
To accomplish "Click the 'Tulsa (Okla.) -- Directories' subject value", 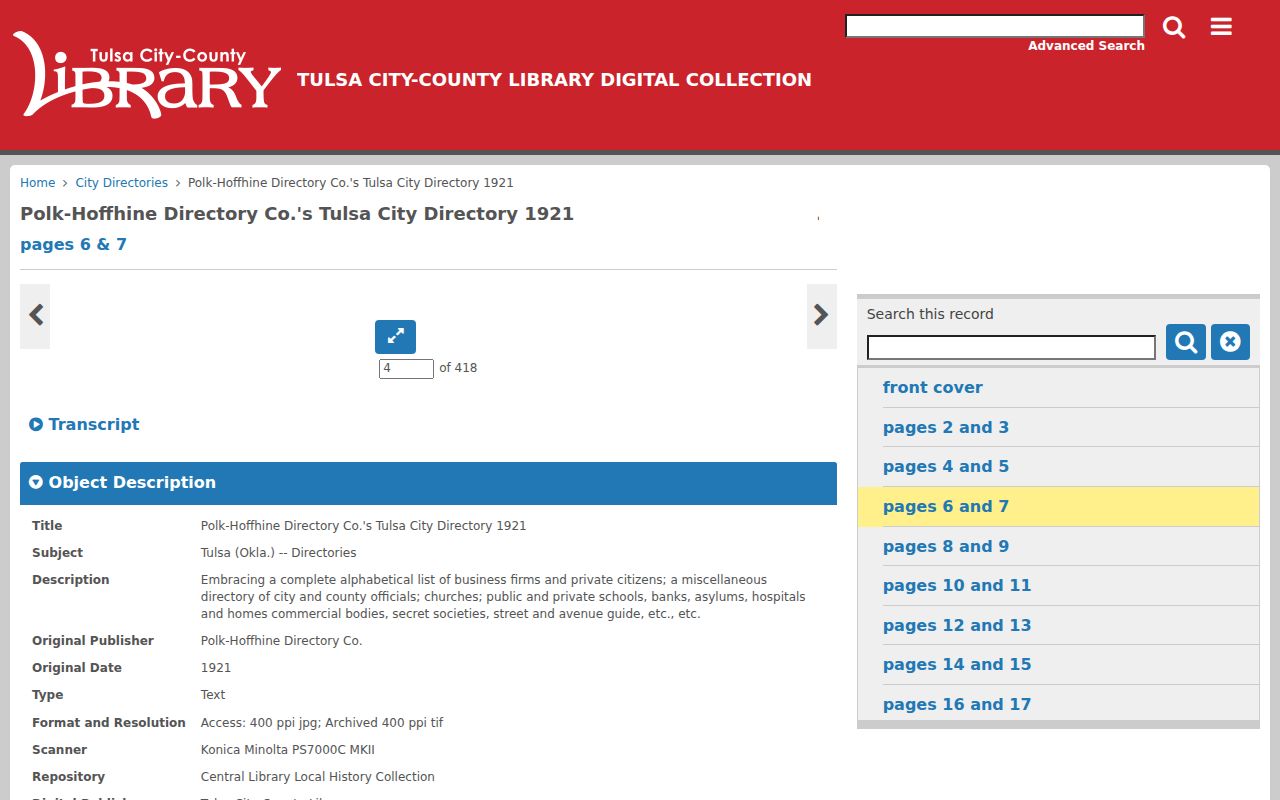I will 278,553.
